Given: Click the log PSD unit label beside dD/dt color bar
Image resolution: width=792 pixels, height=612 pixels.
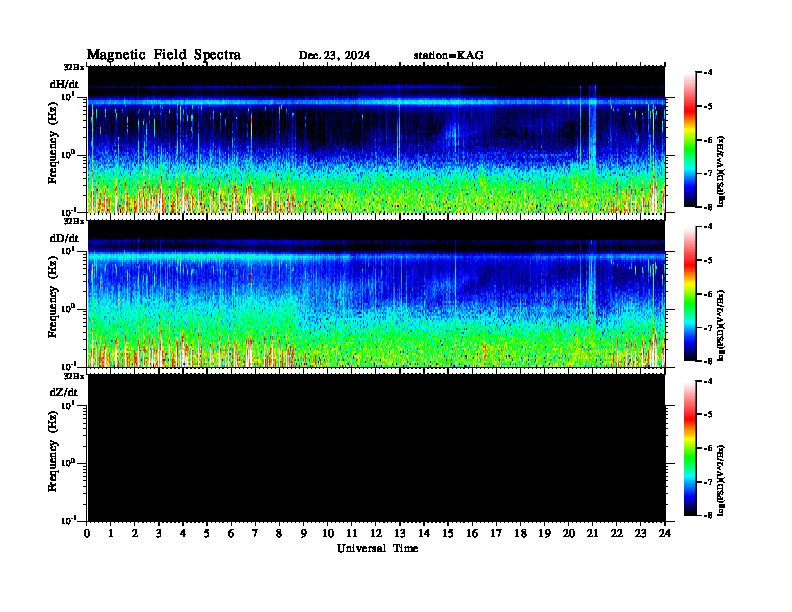Looking at the screenshot, I should 722,325.
